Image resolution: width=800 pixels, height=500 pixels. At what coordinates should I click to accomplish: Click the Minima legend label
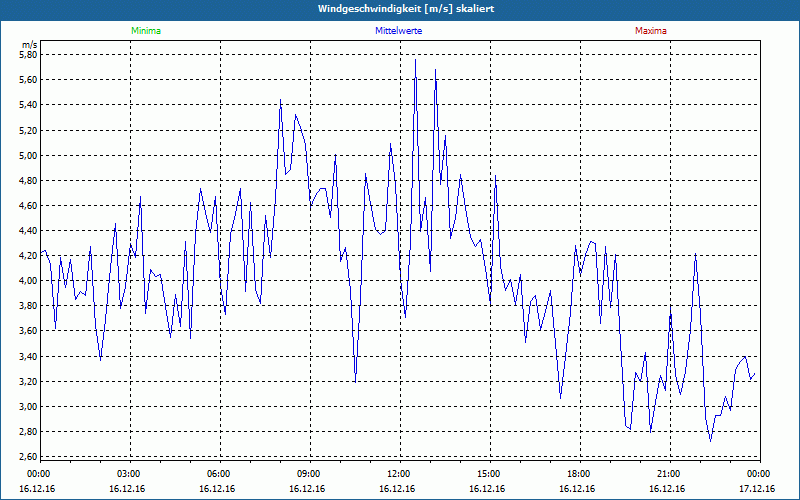click(x=146, y=31)
